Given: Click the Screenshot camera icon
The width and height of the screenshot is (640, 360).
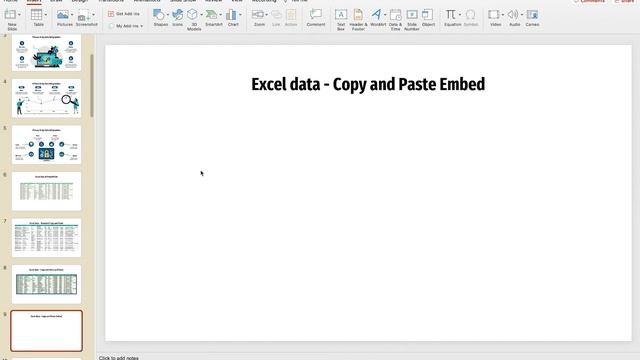Looking at the screenshot, I should coord(84,16).
